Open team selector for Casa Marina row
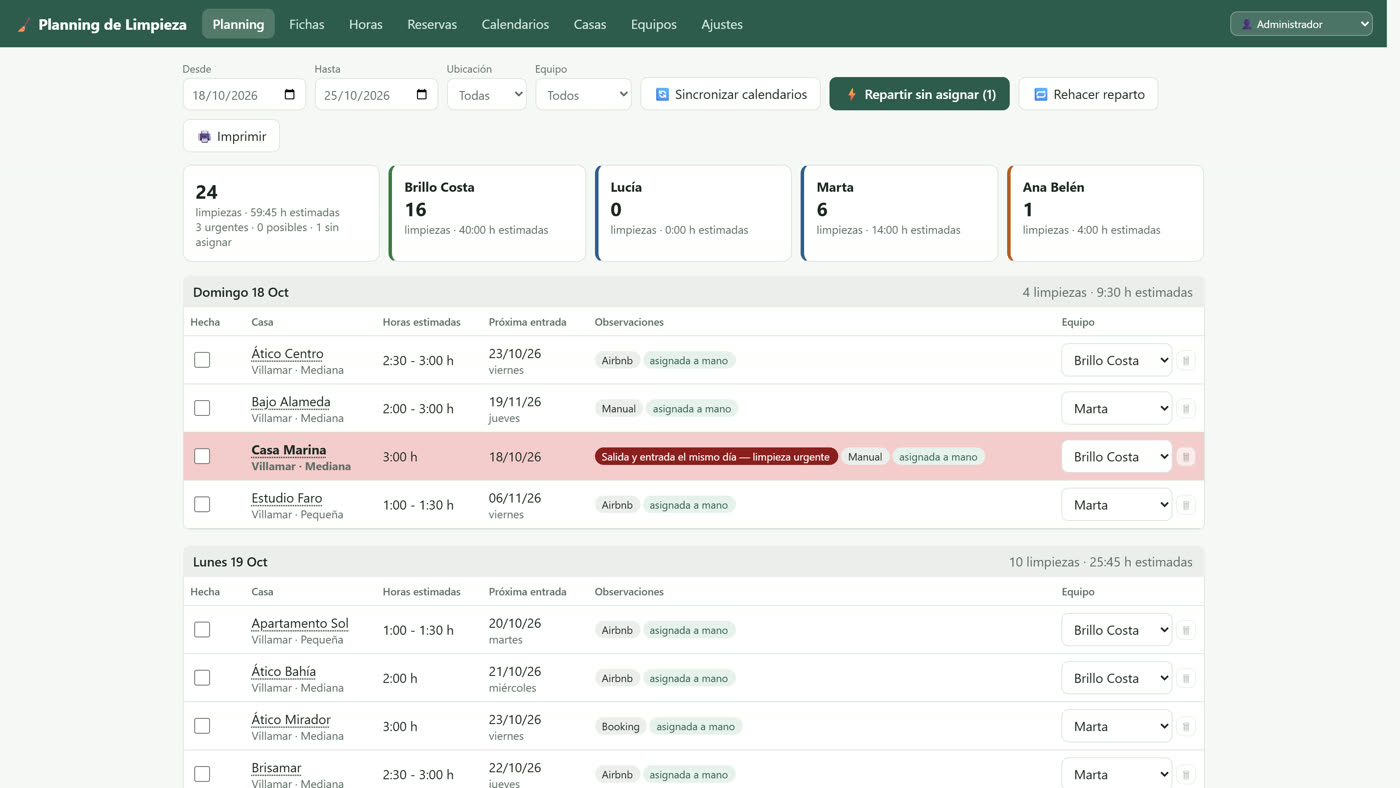The width and height of the screenshot is (1400, 788). pyautogui.click(x=1116, y=456)
